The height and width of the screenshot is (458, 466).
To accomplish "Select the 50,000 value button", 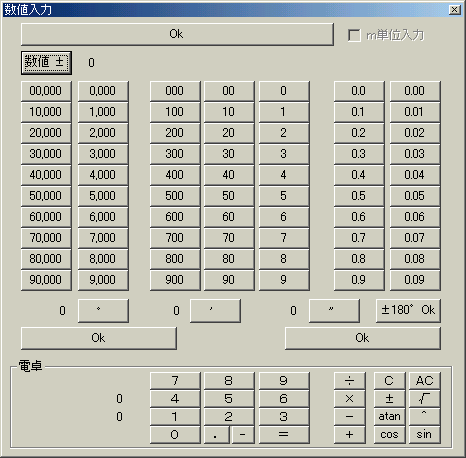I will (x=46, y=196).
